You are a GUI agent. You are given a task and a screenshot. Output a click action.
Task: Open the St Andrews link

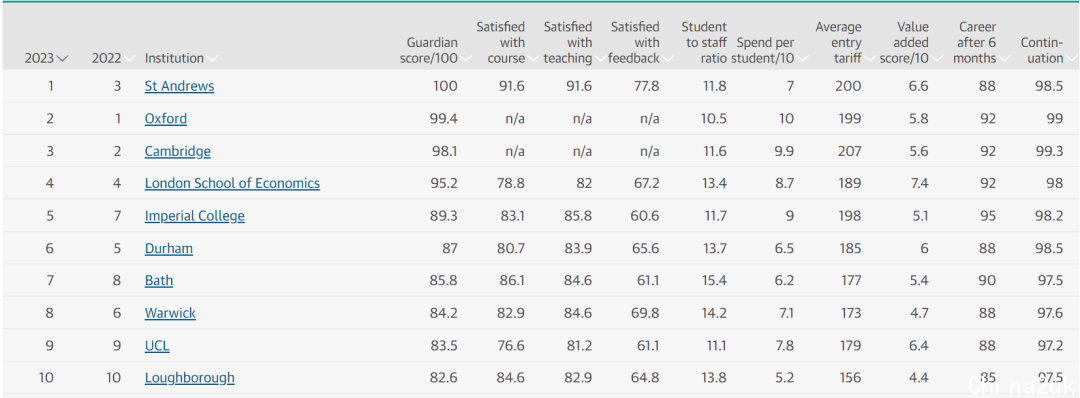[179, 86]
